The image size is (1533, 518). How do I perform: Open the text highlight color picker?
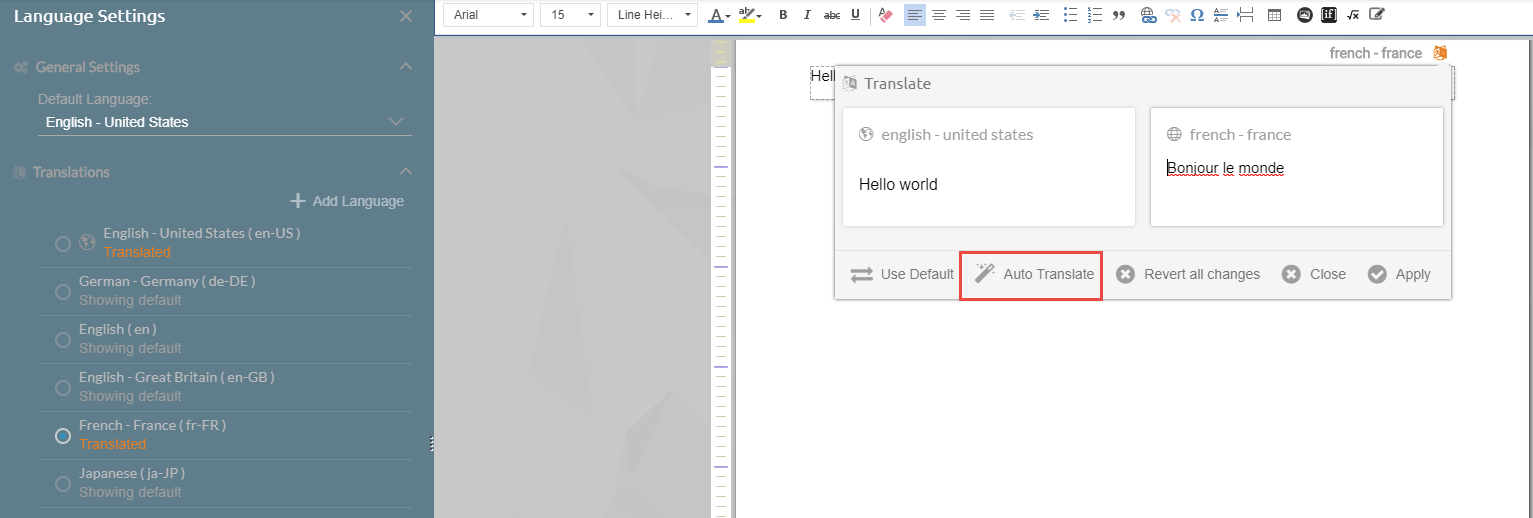coord(750,15)
